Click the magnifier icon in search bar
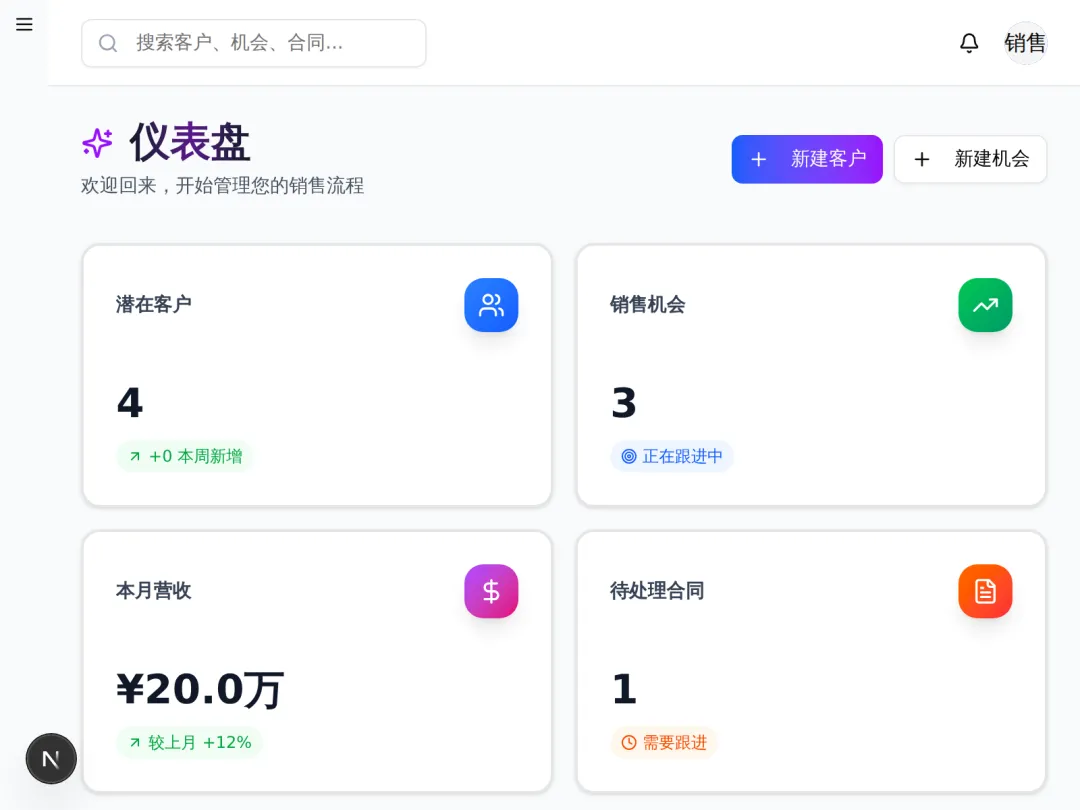Screen dimensions: 1080x810 (x=108, y=43)
